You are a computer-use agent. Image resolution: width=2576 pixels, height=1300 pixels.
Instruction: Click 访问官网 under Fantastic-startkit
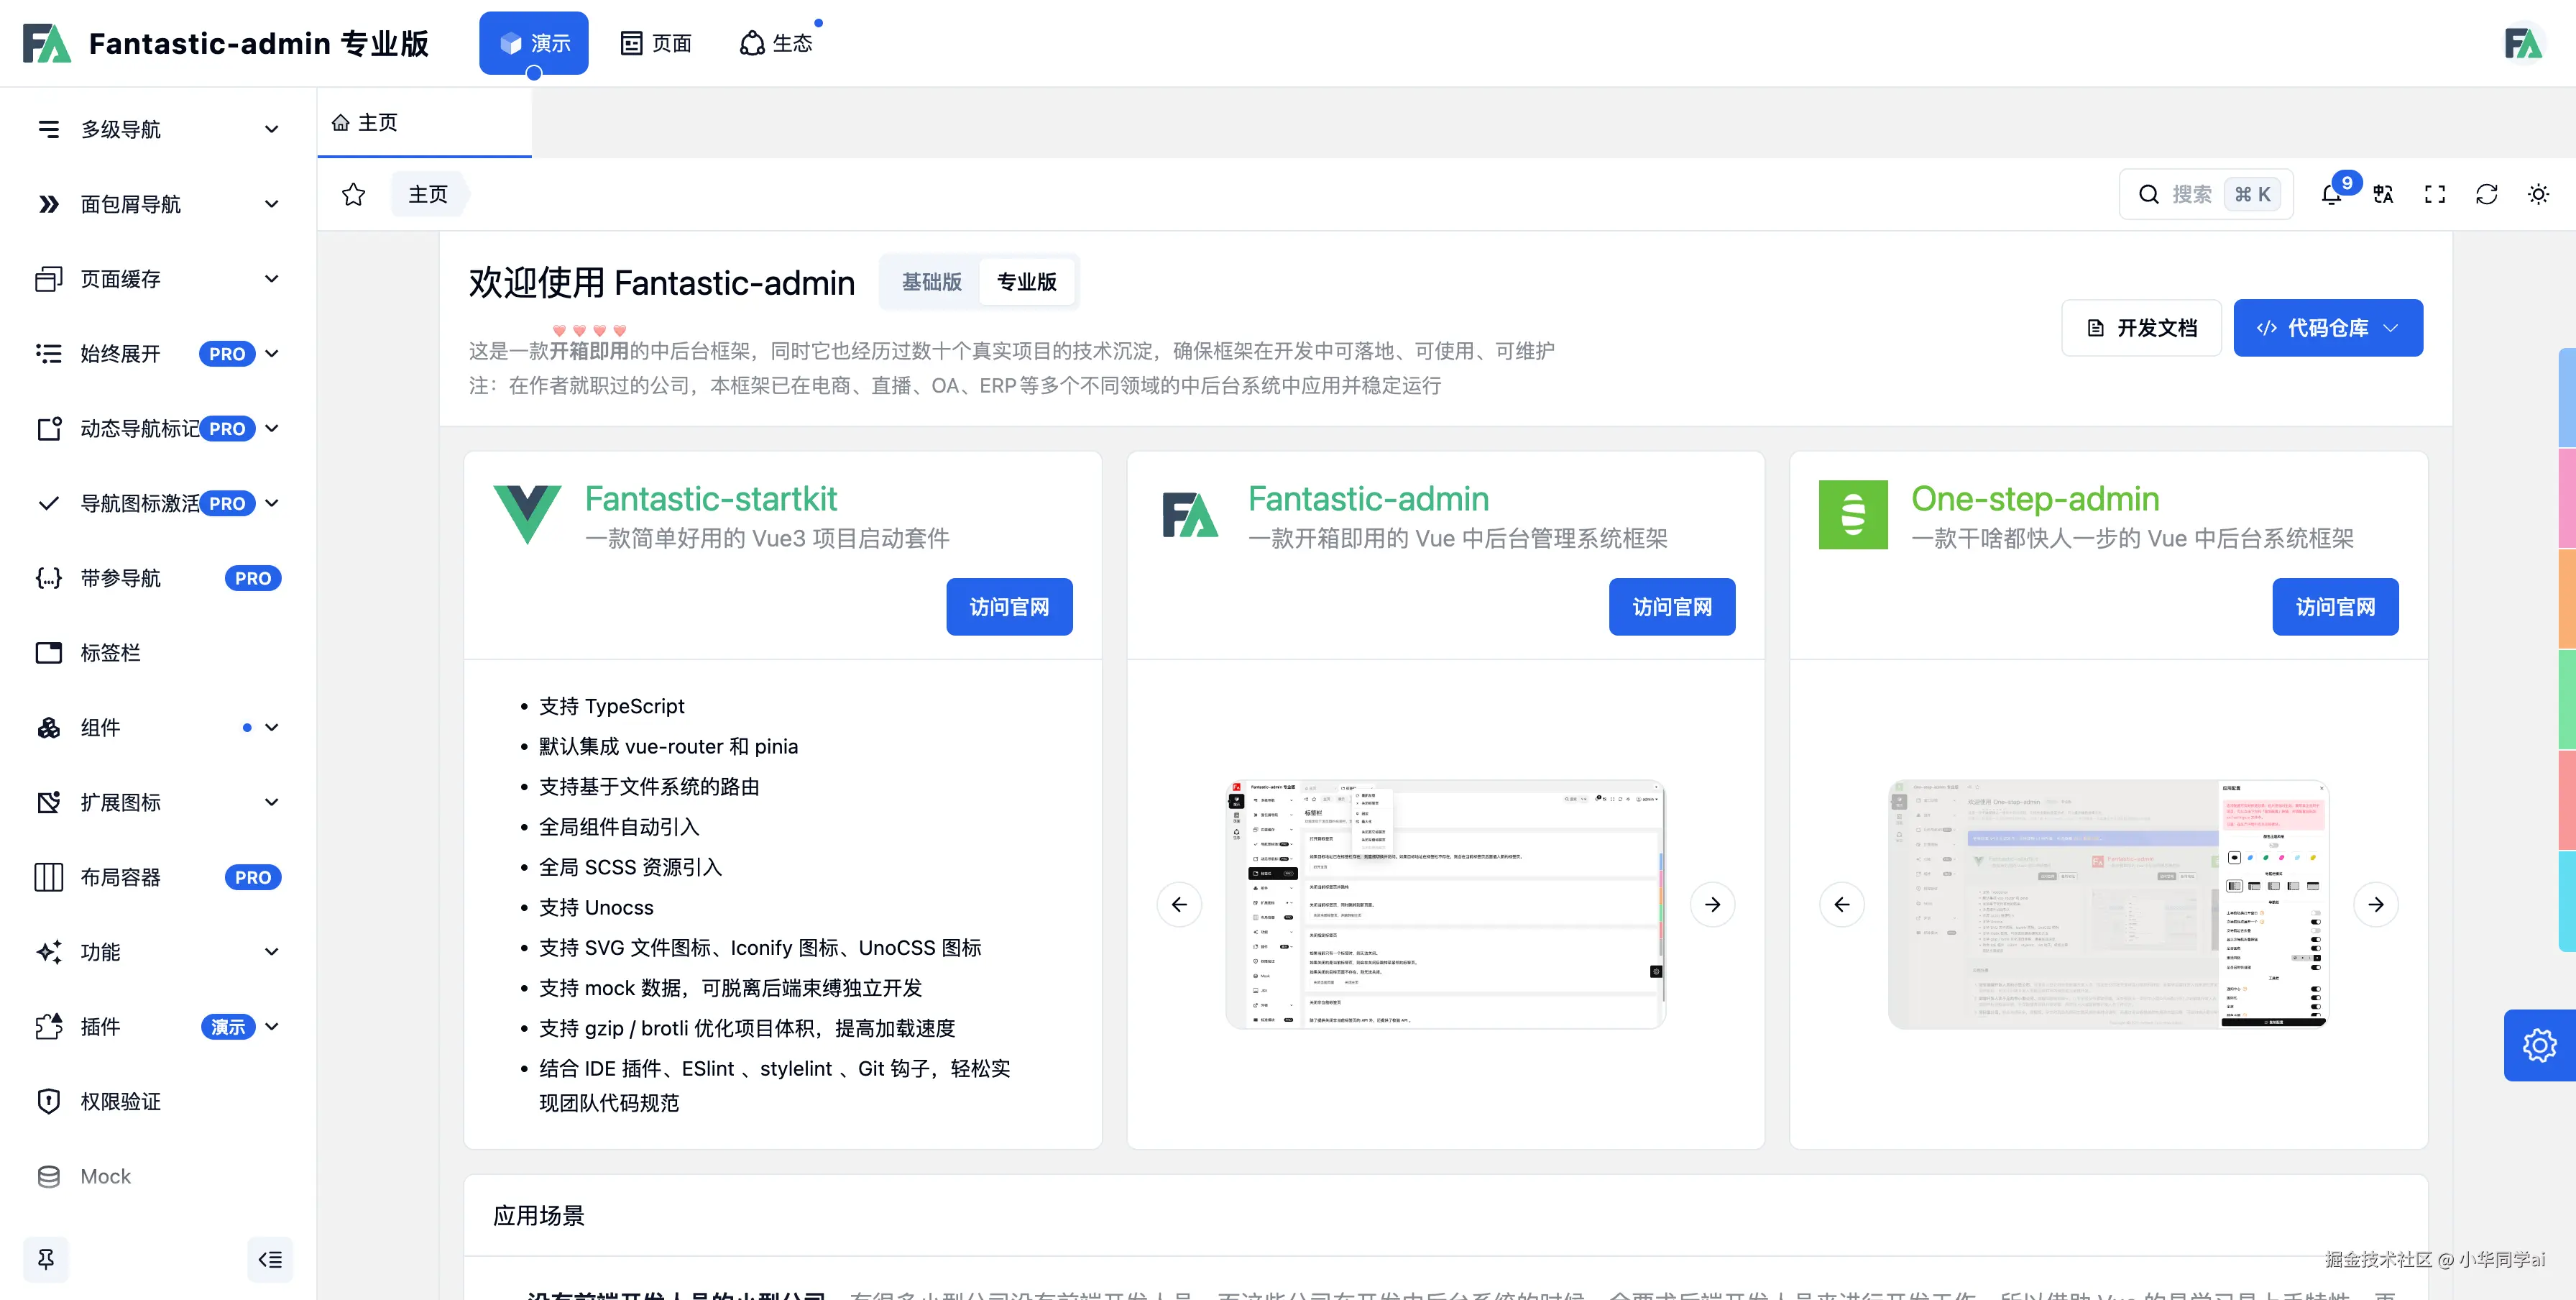[x=1009, y=607]
